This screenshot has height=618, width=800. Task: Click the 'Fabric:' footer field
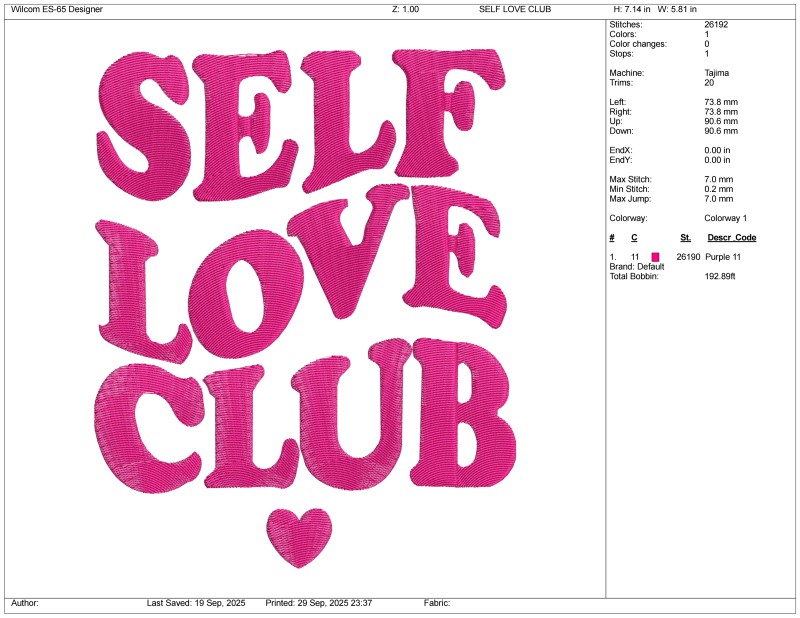(x=437, y=603)
